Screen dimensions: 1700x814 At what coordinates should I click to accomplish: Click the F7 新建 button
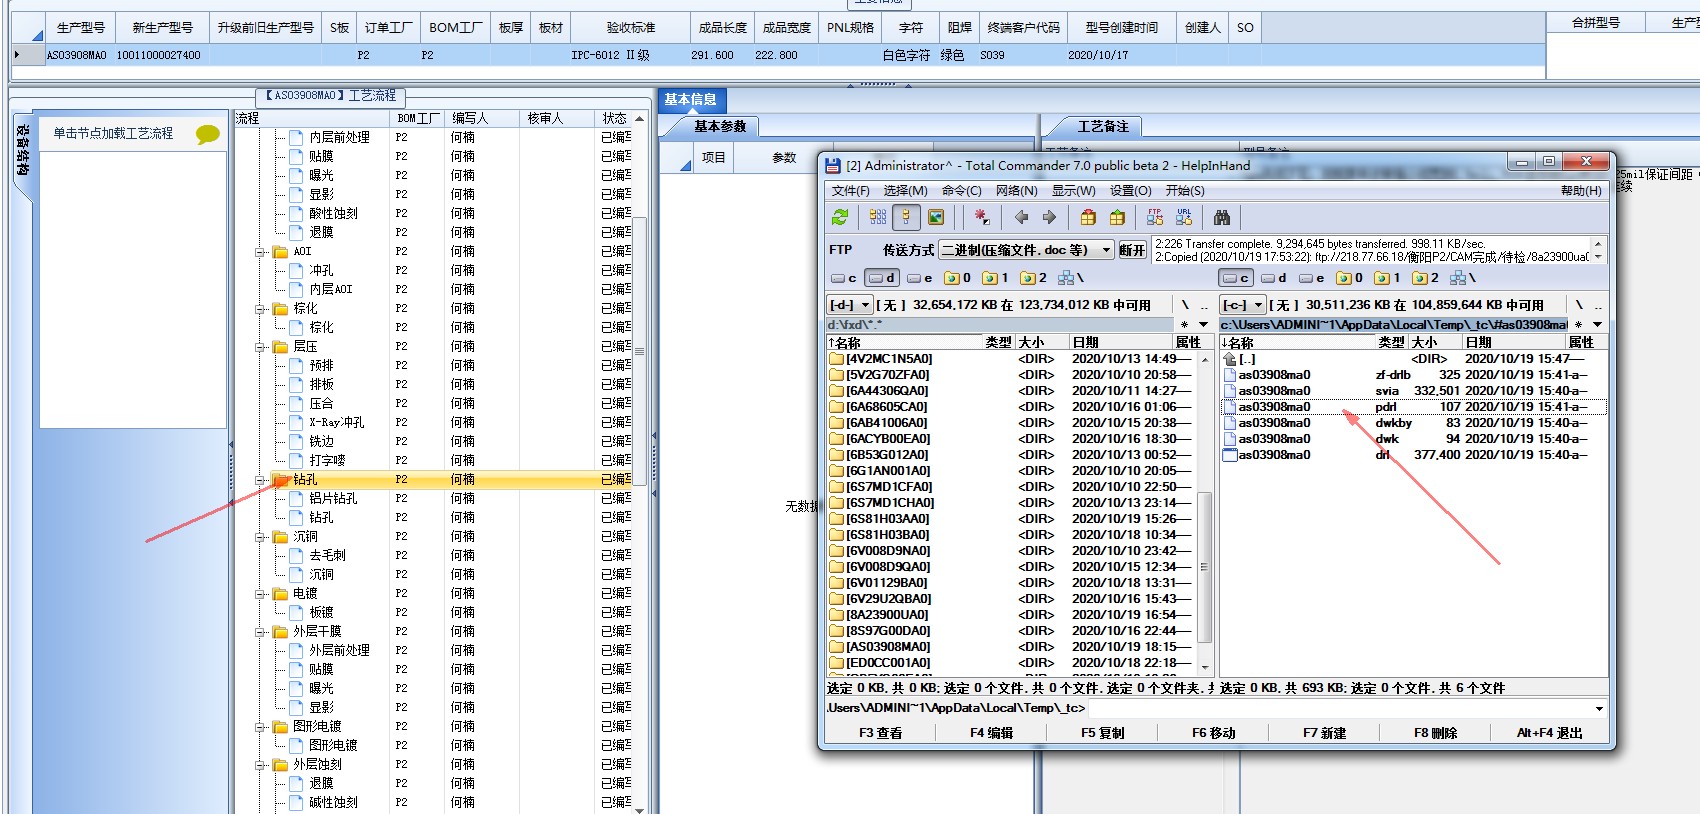point(1324,733)
